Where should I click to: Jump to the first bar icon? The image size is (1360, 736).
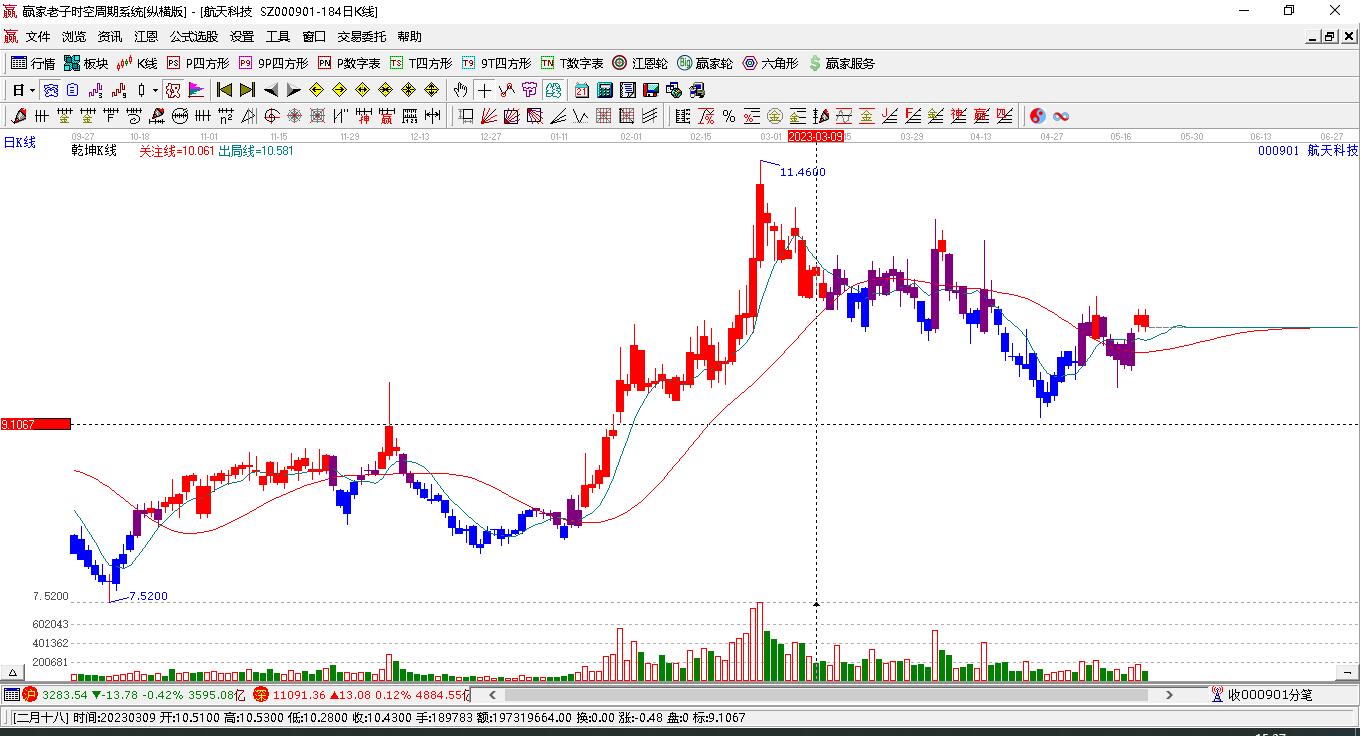point(225,90)
